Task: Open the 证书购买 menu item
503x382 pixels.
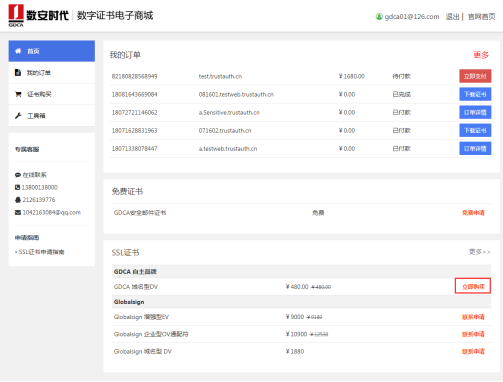Action: (x=52, y=94)
